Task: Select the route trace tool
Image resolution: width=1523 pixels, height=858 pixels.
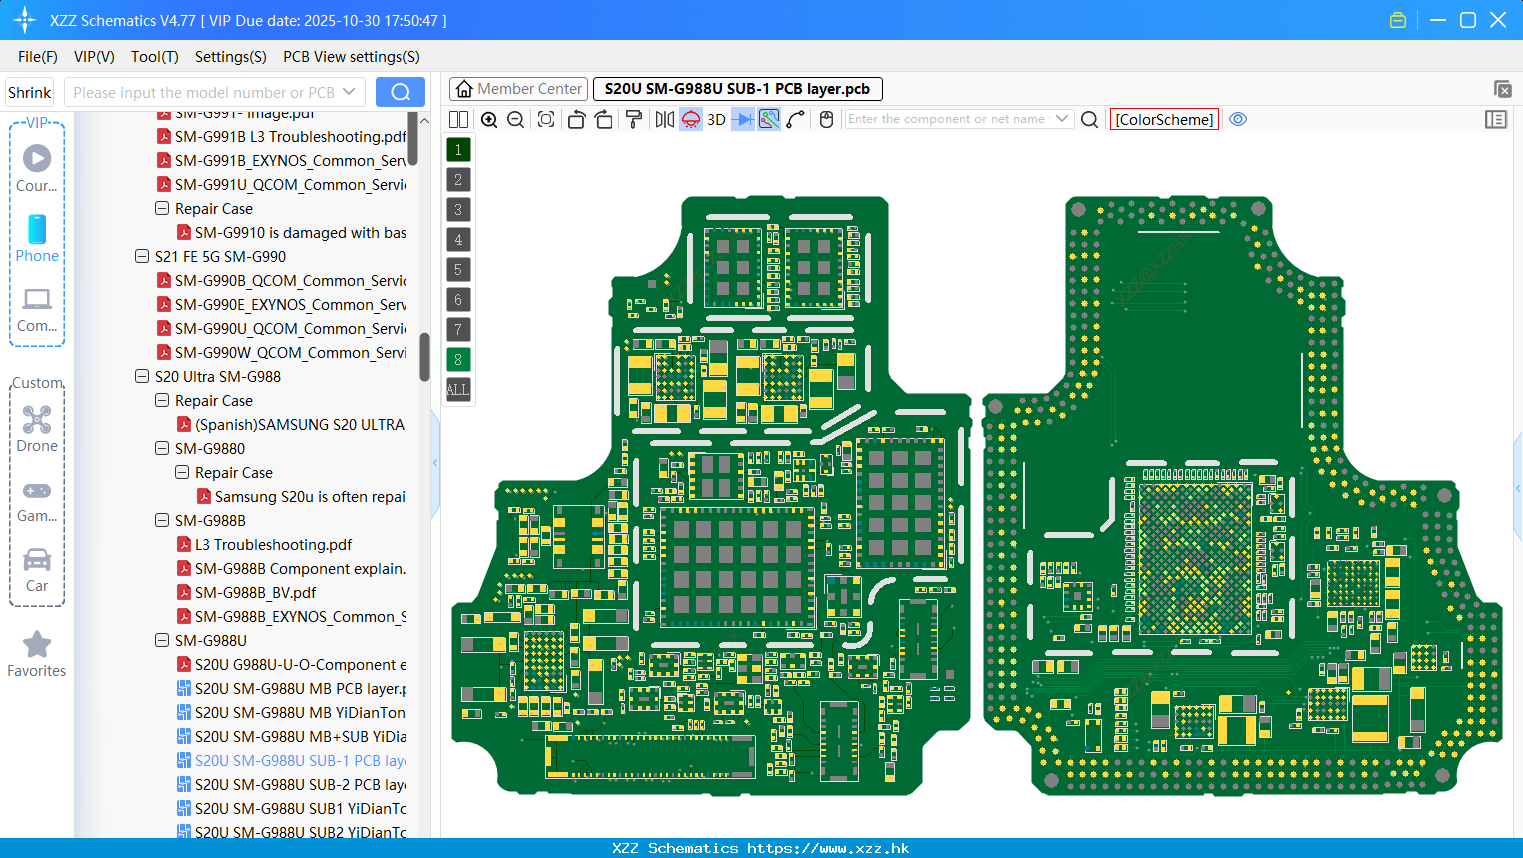Action: pos(796,119)
